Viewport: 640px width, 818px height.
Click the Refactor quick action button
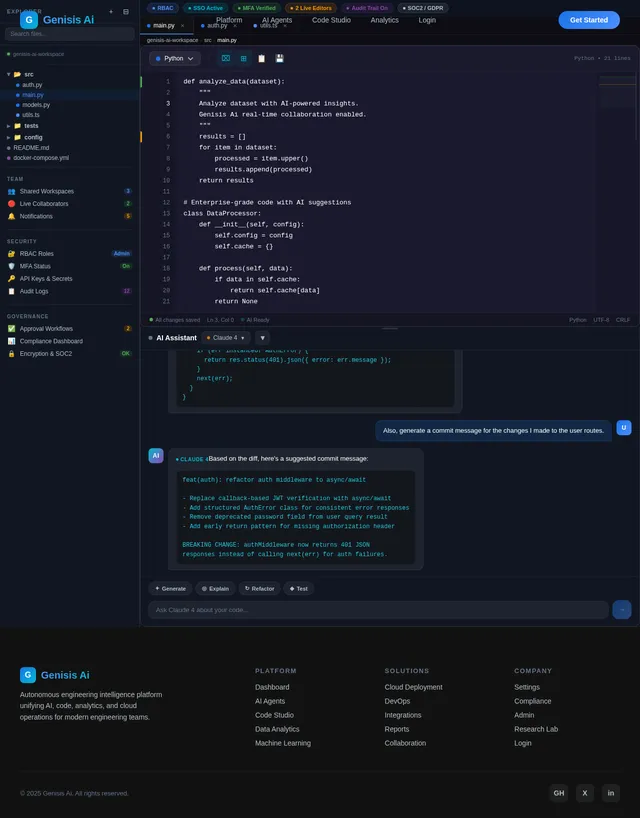(x=260, y=588)
